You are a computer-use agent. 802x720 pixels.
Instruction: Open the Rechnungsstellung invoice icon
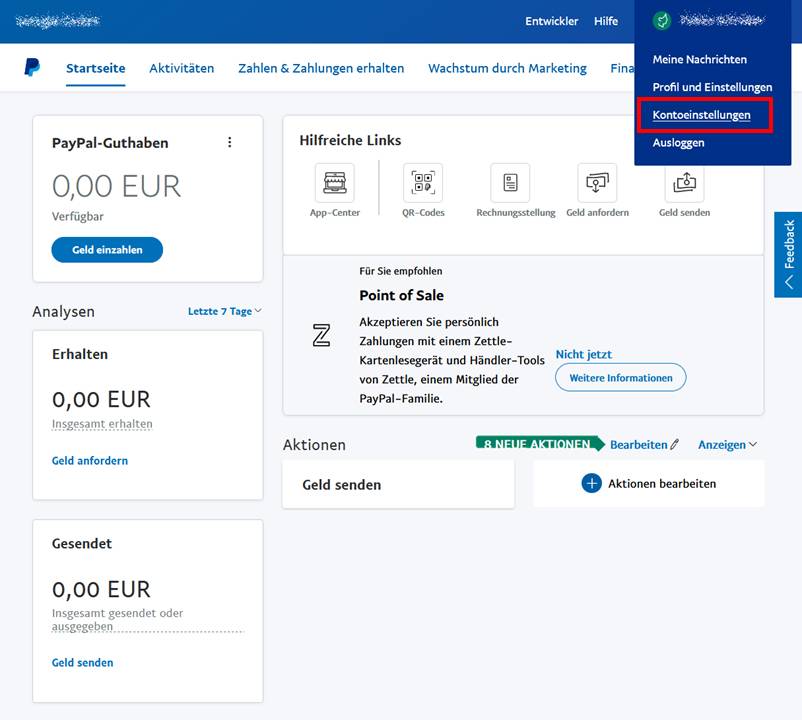pyautogui.click(x=510, y=183)
